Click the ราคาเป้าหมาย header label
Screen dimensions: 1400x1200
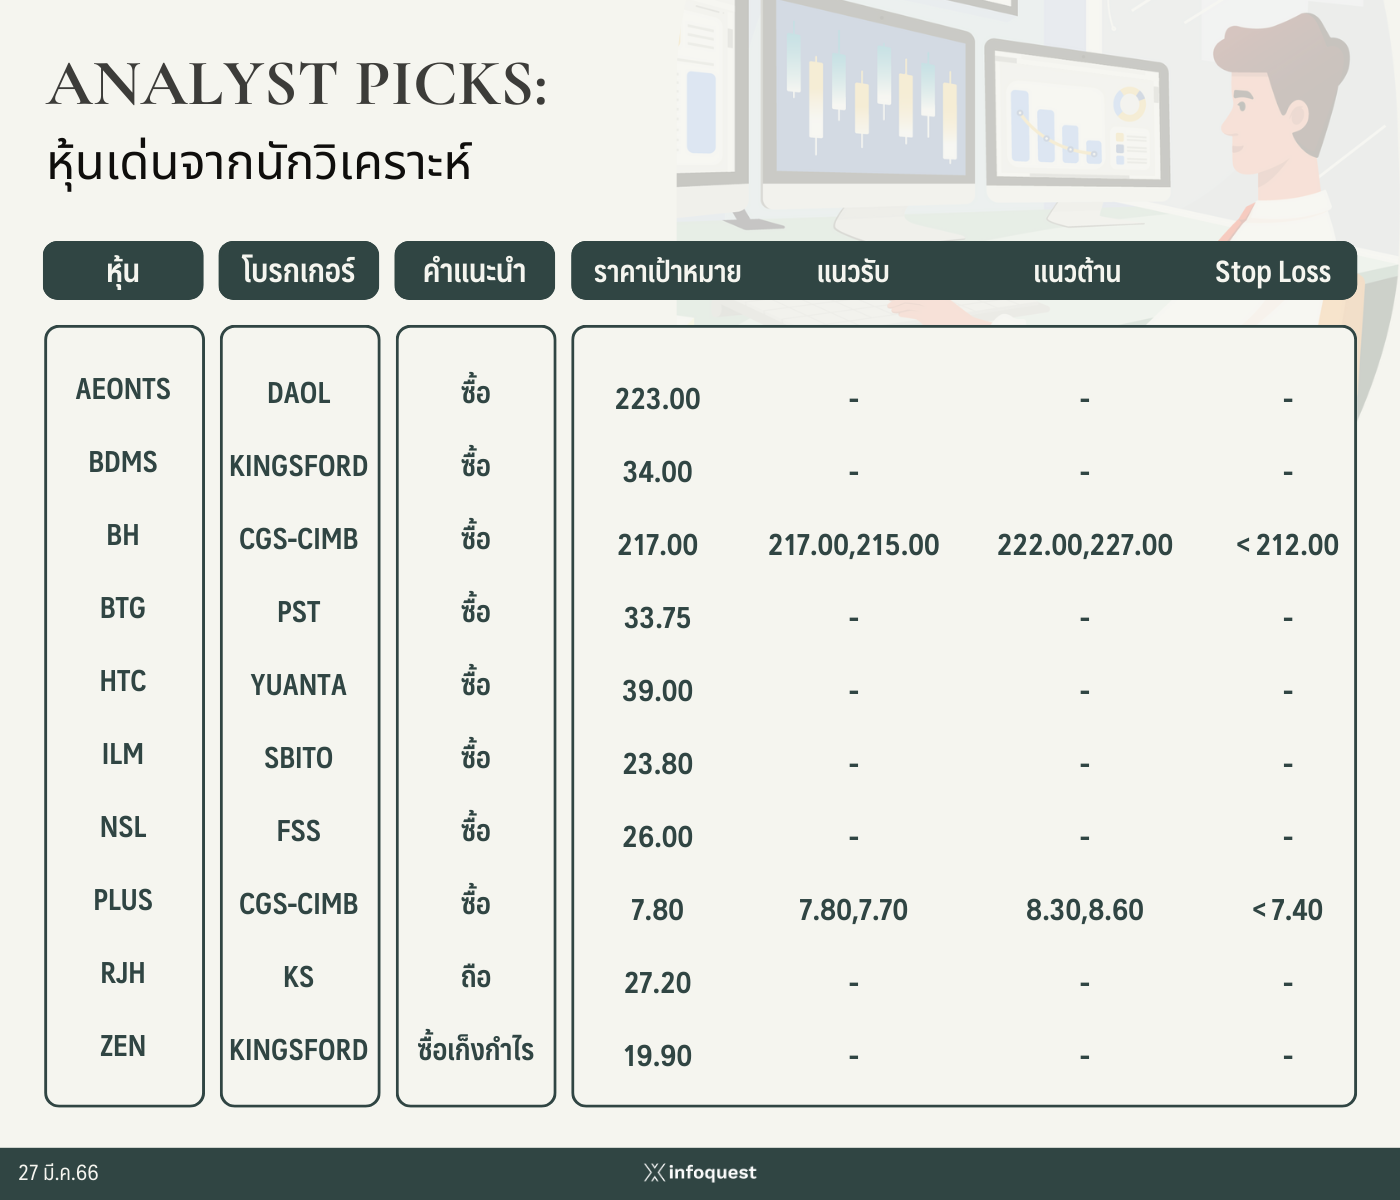point(667,272)
